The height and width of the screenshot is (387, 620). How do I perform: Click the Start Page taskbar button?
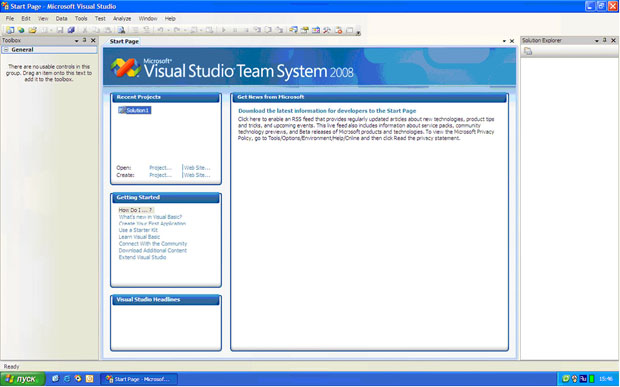point(138,379)
